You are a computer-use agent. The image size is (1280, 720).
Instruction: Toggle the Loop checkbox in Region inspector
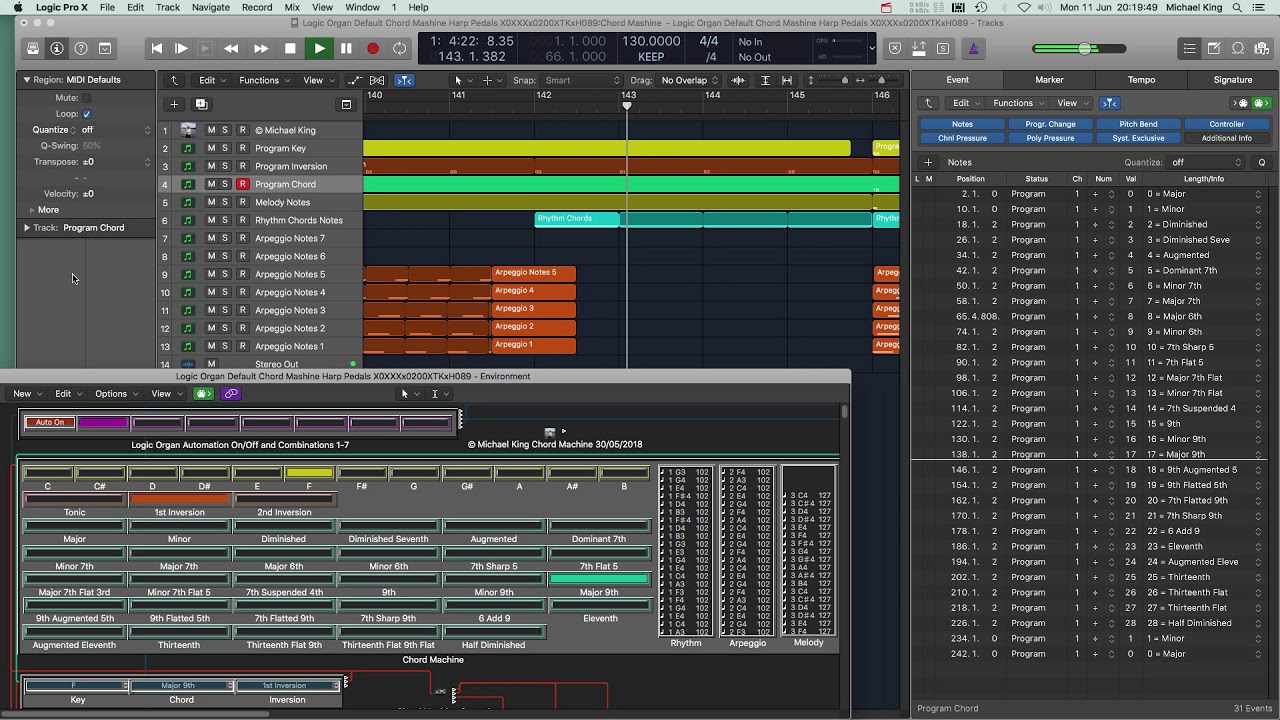pyautogui.click(x=87, y=114)
